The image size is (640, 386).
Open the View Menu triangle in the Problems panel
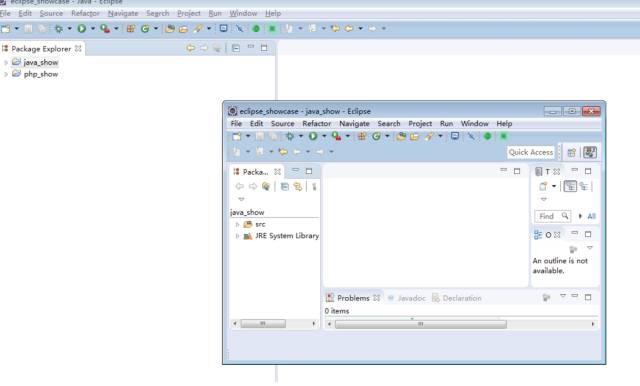[562, 295]
